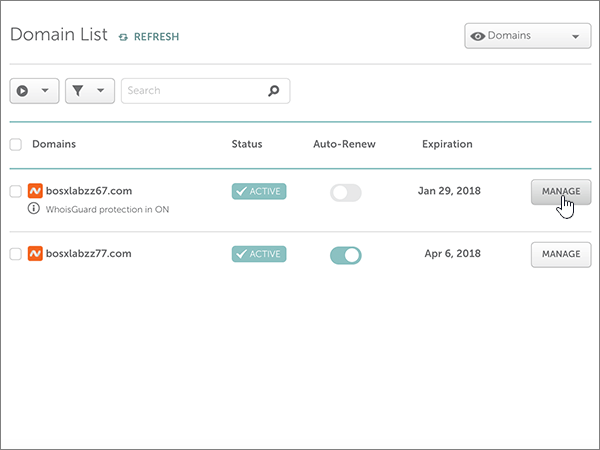Manage the bosxlabzz67.com domain
The height and width of the screenshot is (450, 600).
(560, 191)
